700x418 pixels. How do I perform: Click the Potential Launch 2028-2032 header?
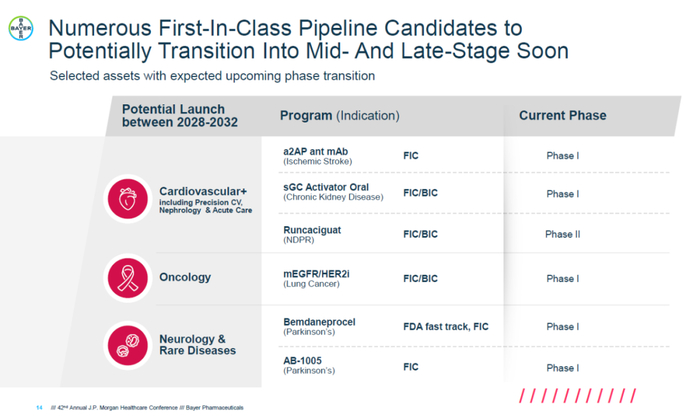[x=173, y=116]
